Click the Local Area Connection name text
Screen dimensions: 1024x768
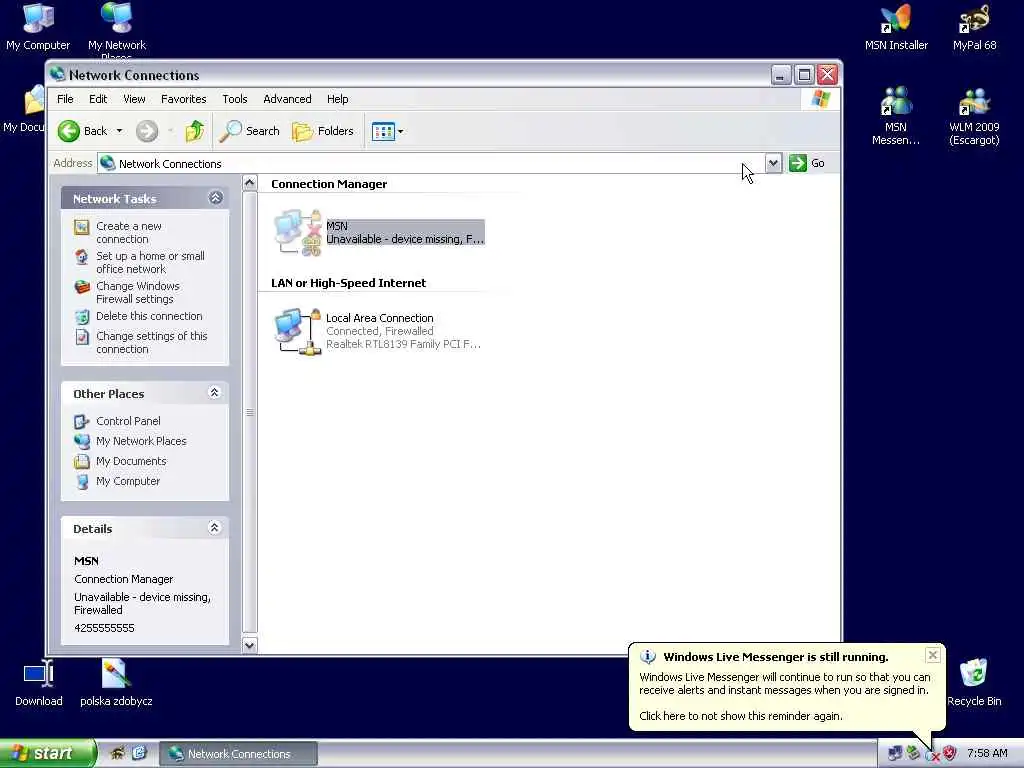379,318
